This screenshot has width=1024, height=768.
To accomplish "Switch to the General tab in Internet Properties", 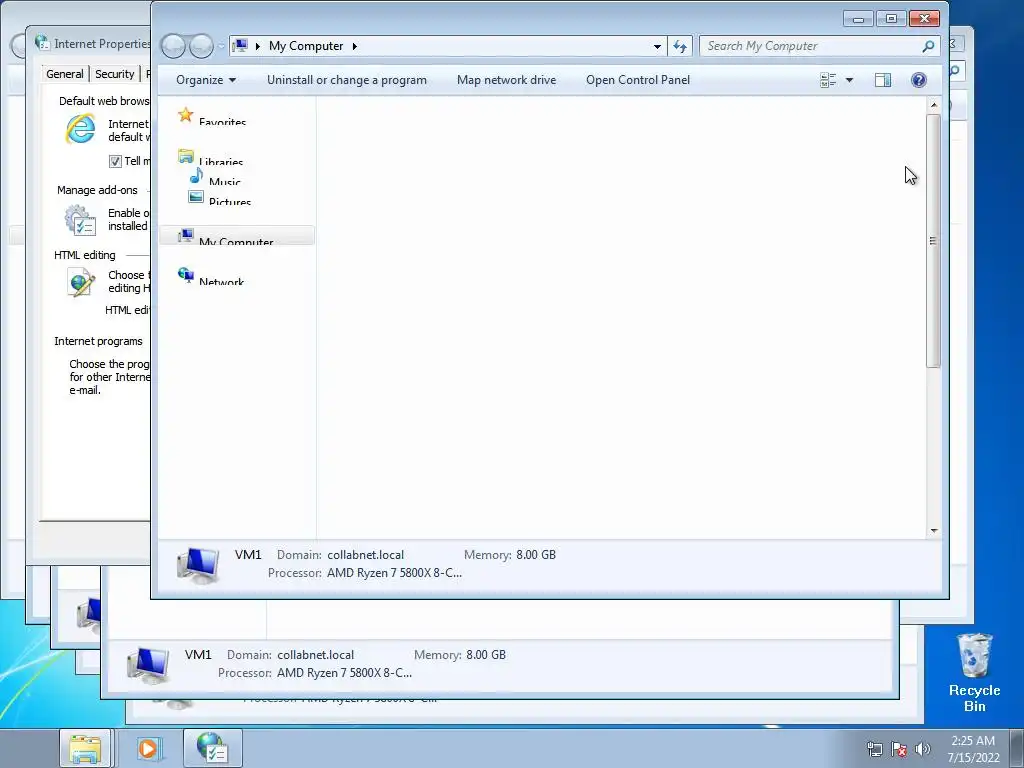I will coord(65,74).
